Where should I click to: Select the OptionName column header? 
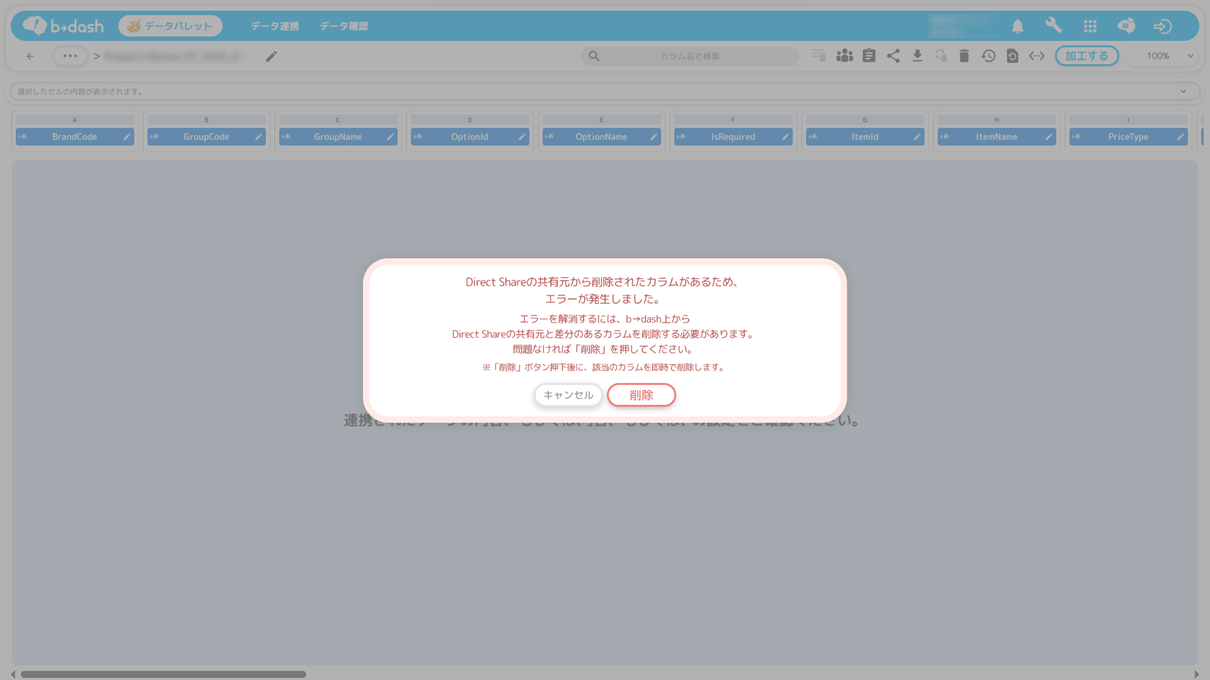coord(601,137)
